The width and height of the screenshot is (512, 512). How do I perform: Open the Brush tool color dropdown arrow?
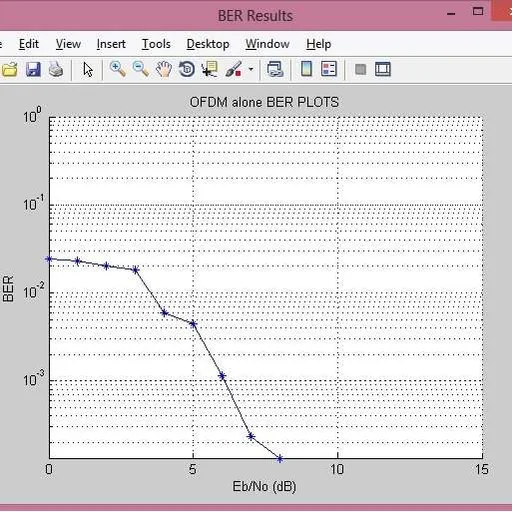[x=251, y=69]
